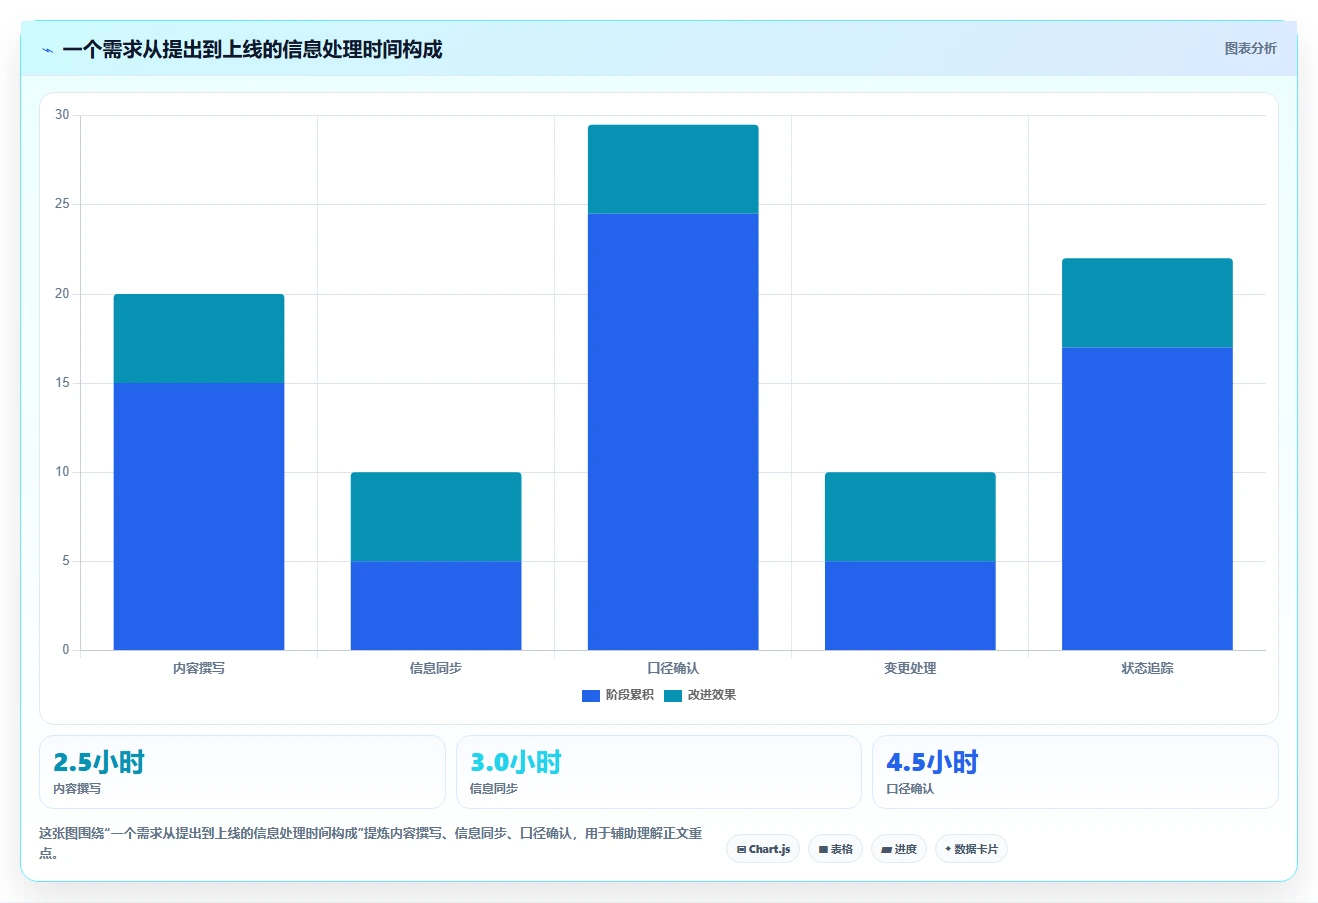Click the blue 变更处理 bar segment
The height and width of the screenshot is (903, 1318).
[910, 605]
